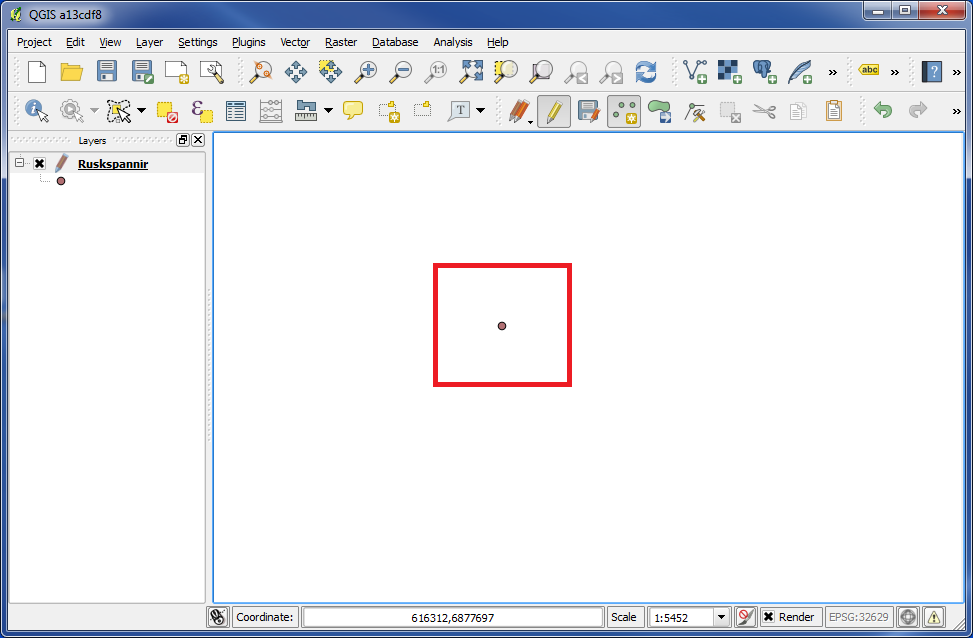The image size is (973, 638).
Task: Click the New Project blank page icon
Action: [37, 72]
